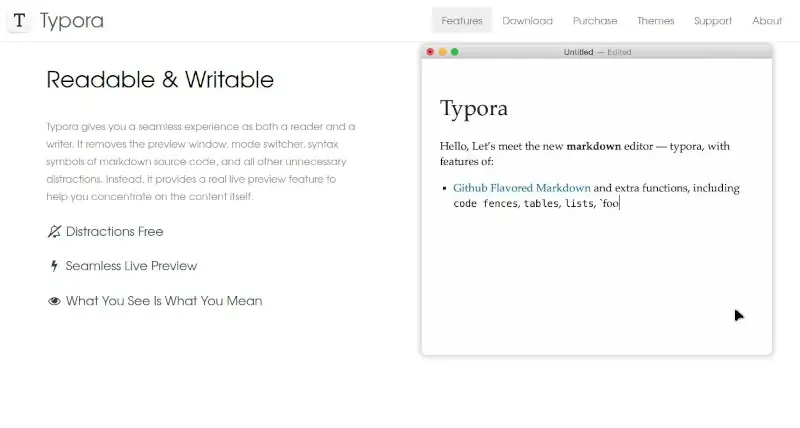Visit the Support page

(x=713, y=21)
